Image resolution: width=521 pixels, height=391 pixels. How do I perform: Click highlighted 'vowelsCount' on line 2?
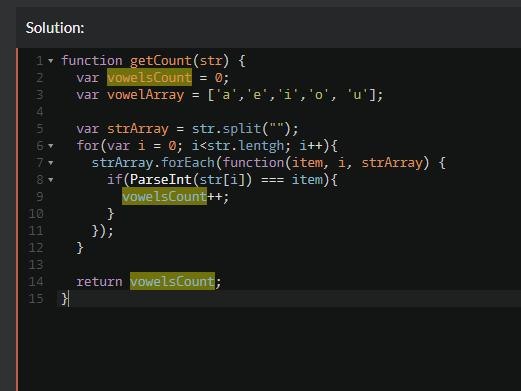point(149,77)
